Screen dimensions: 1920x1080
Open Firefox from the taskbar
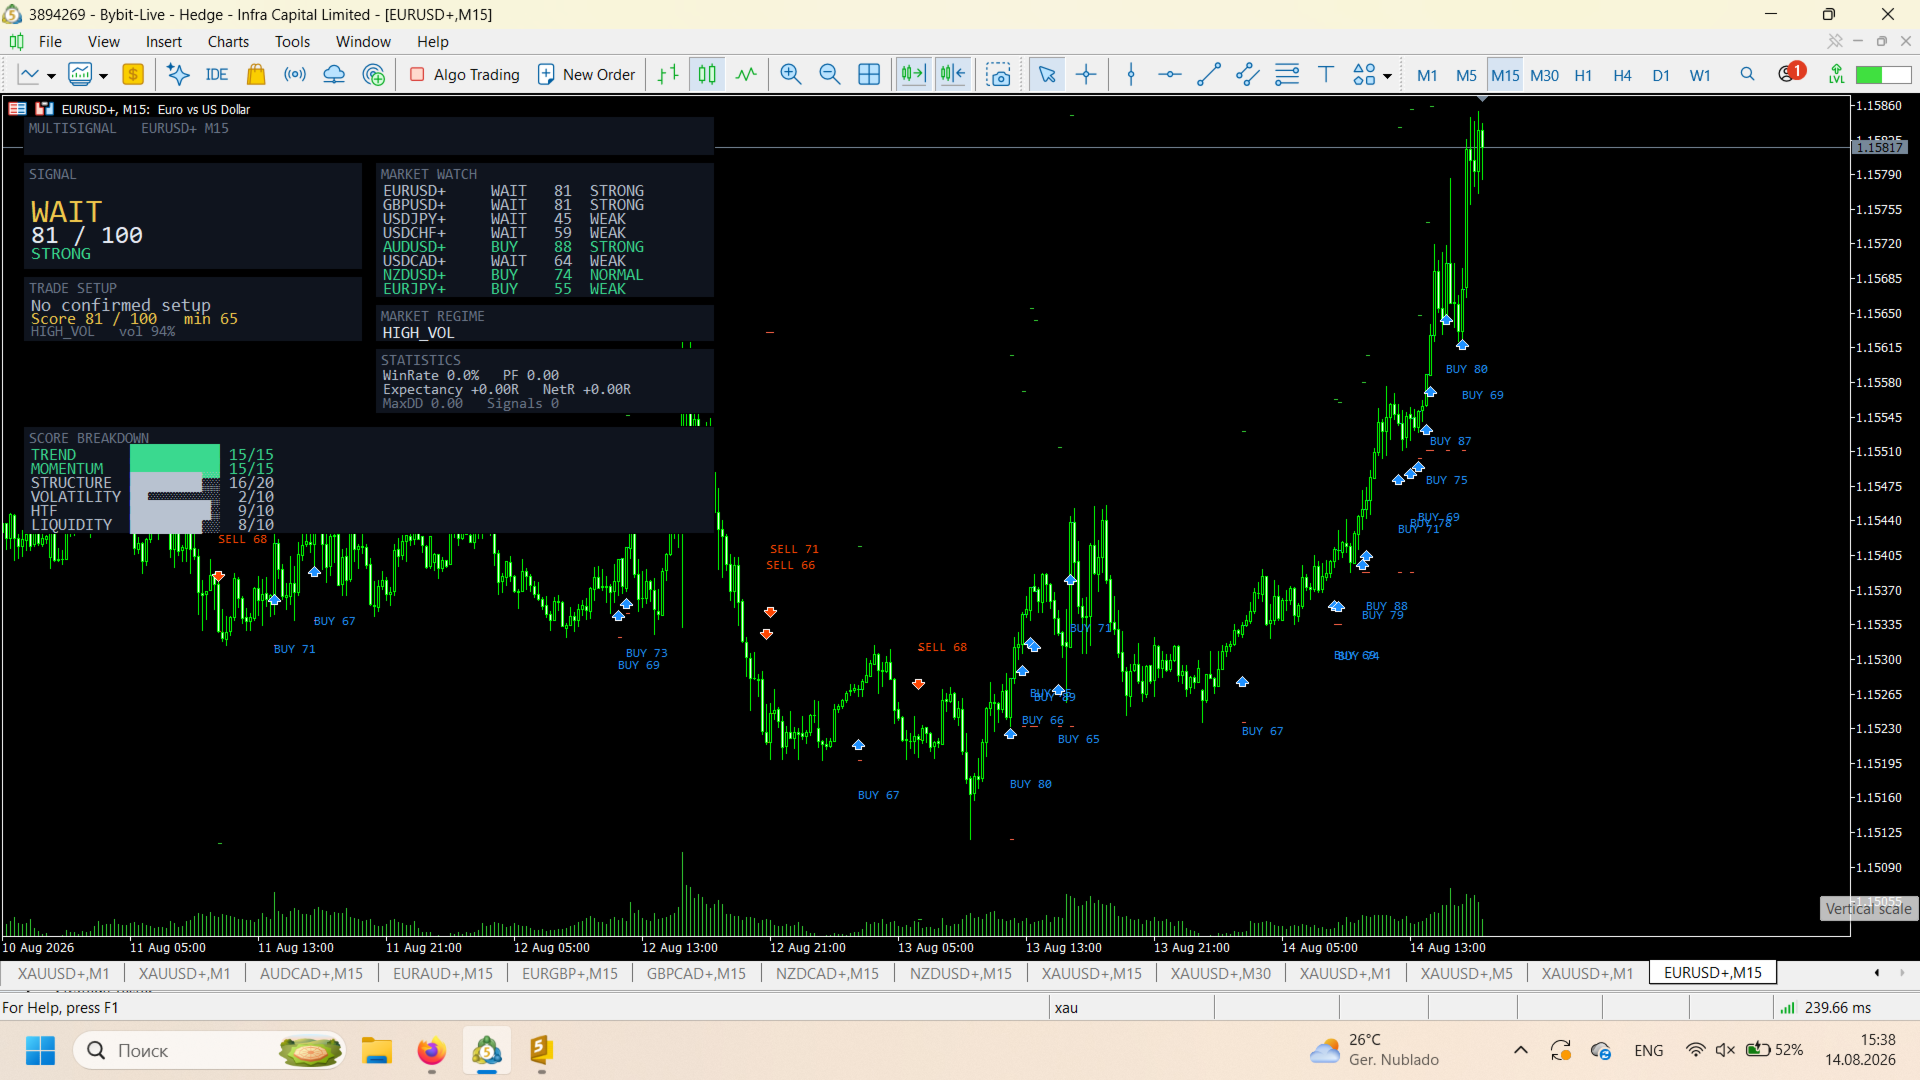pos(431,1050)
